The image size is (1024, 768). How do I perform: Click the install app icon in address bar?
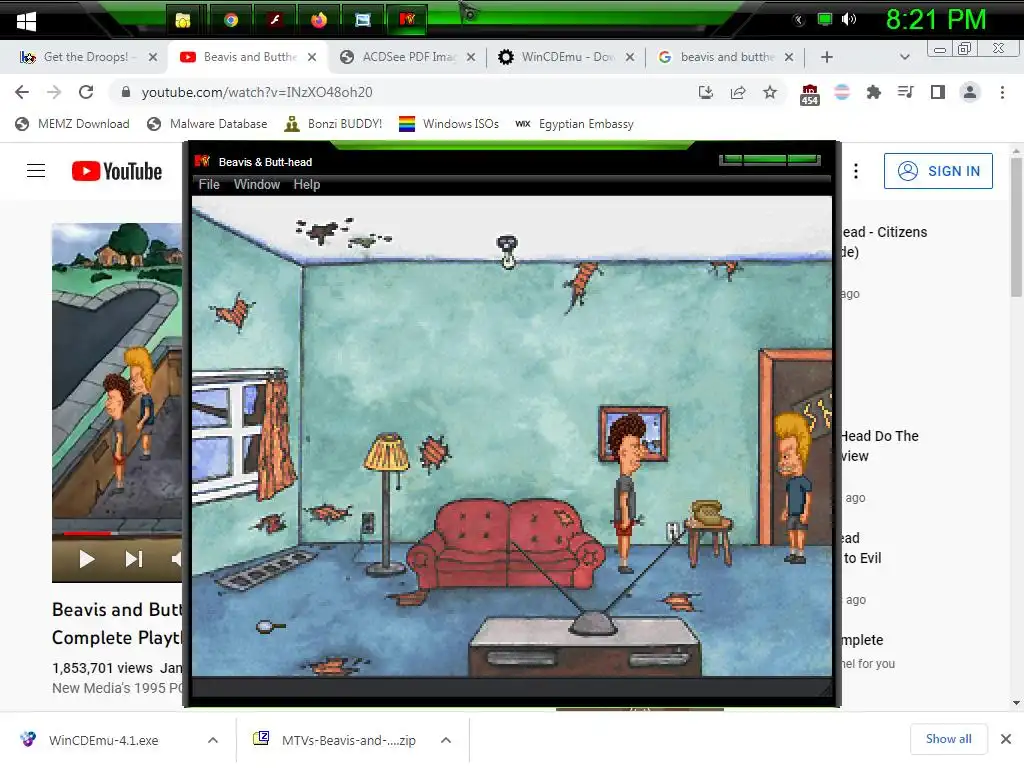[x=705, y=92]
